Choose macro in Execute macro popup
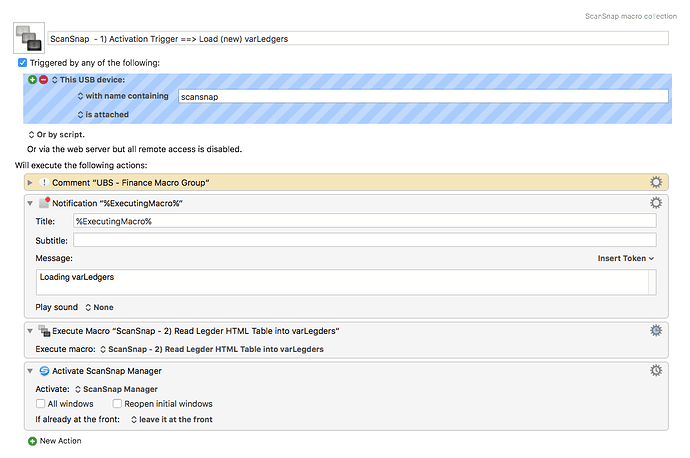 [212, 349]
